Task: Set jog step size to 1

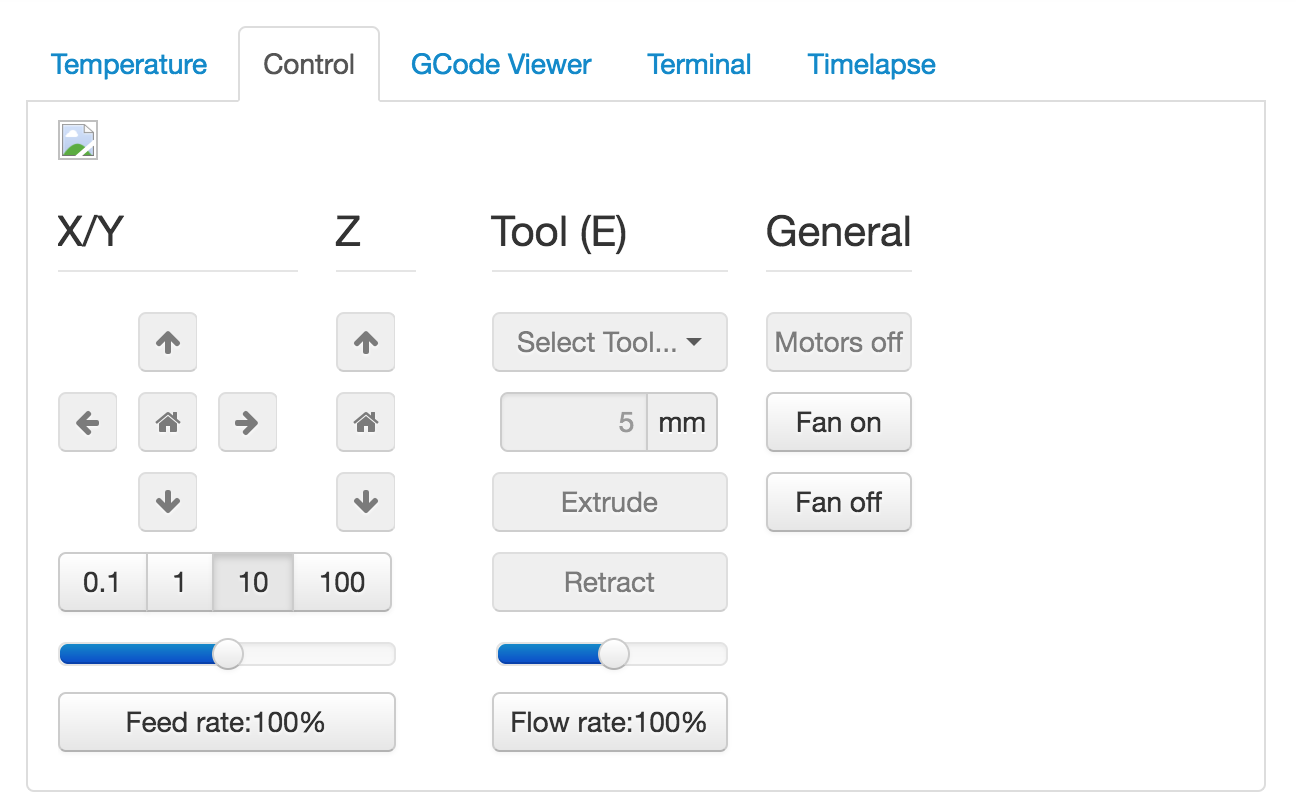Action: 179,582
